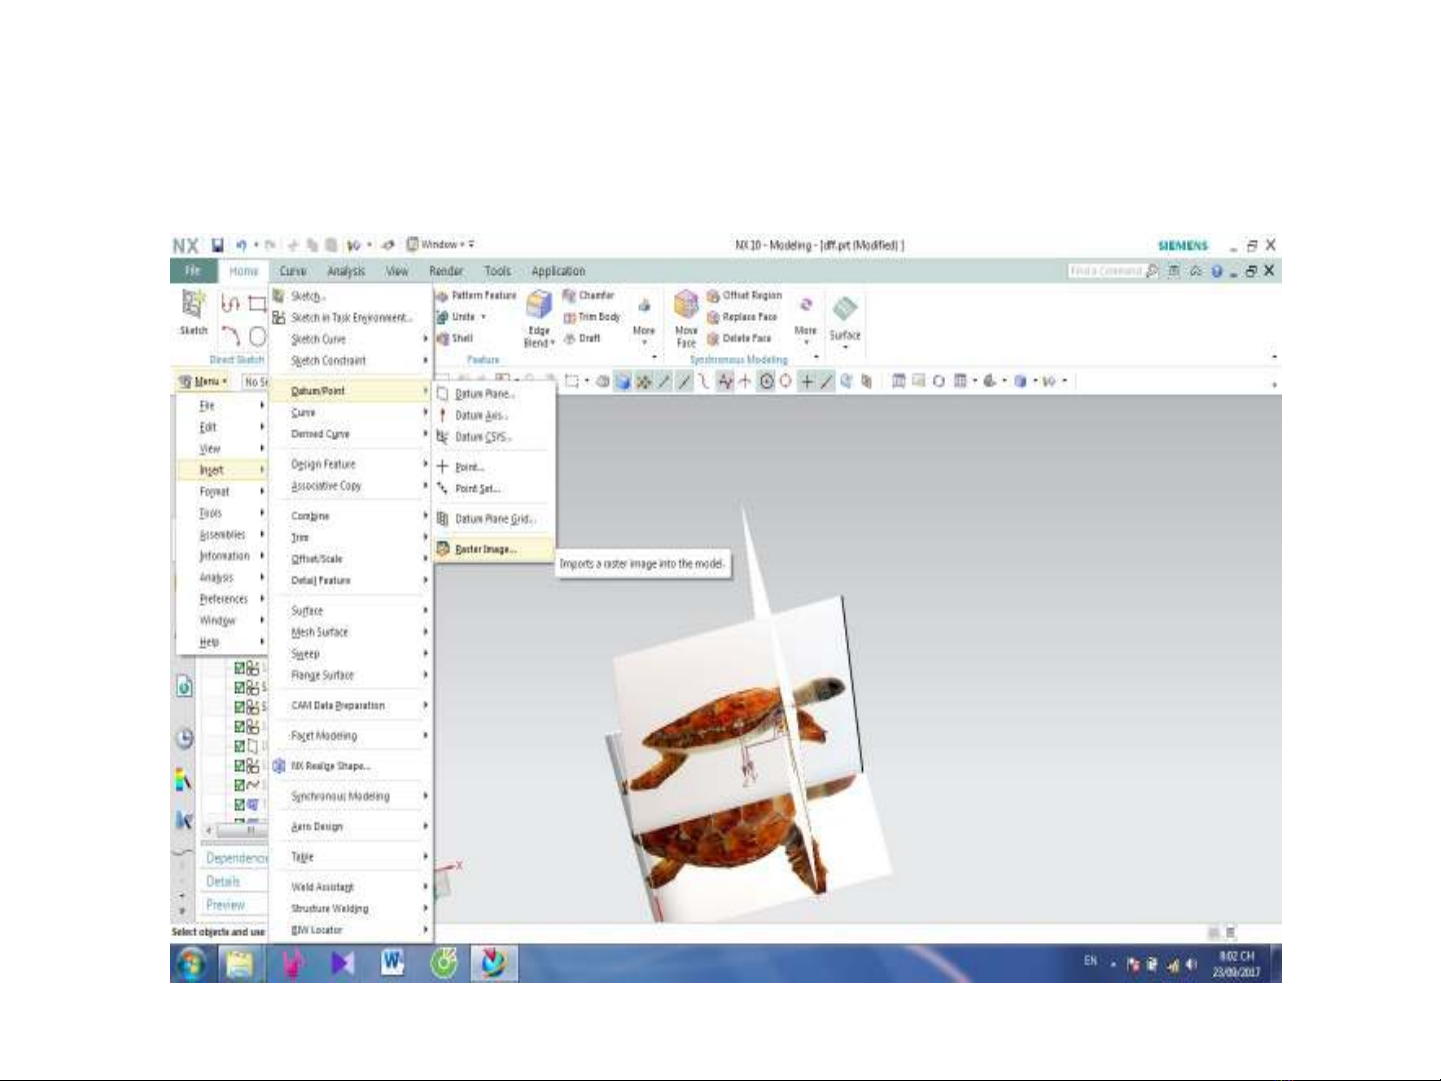Viewport: 1441px width, 1081px height.
Task: Expand the Details panel section
Action: (223, 882)
